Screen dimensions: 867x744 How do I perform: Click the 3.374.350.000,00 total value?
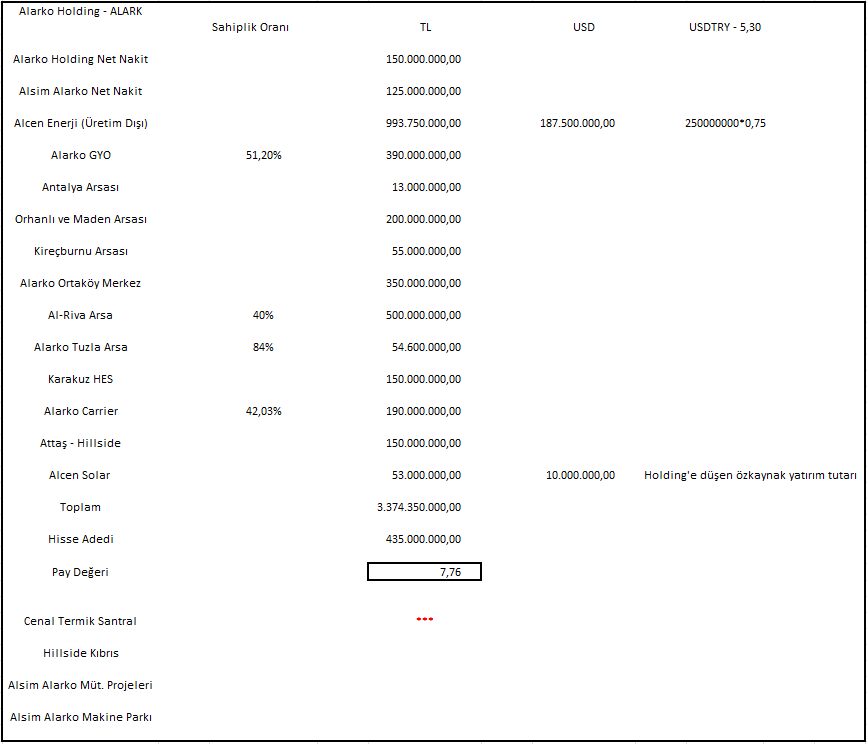(419, 508)
